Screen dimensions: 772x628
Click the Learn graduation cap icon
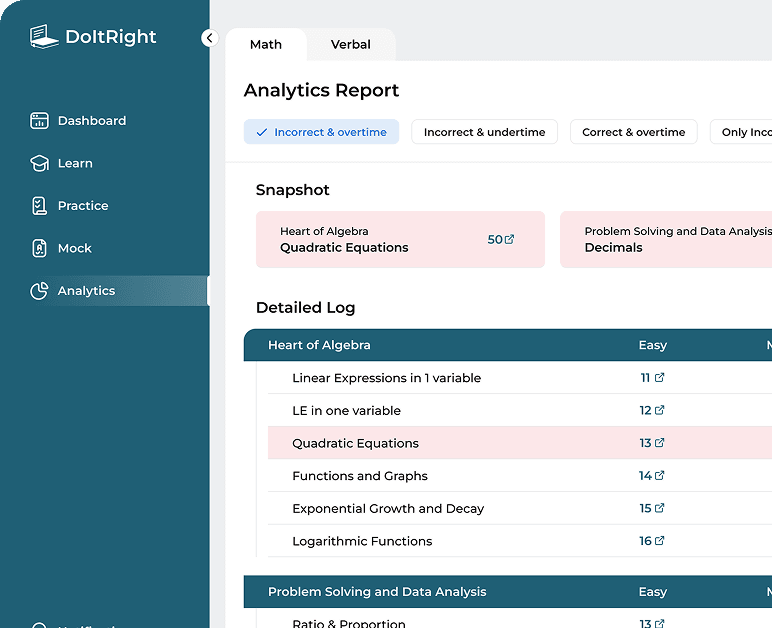click(40, 163)
